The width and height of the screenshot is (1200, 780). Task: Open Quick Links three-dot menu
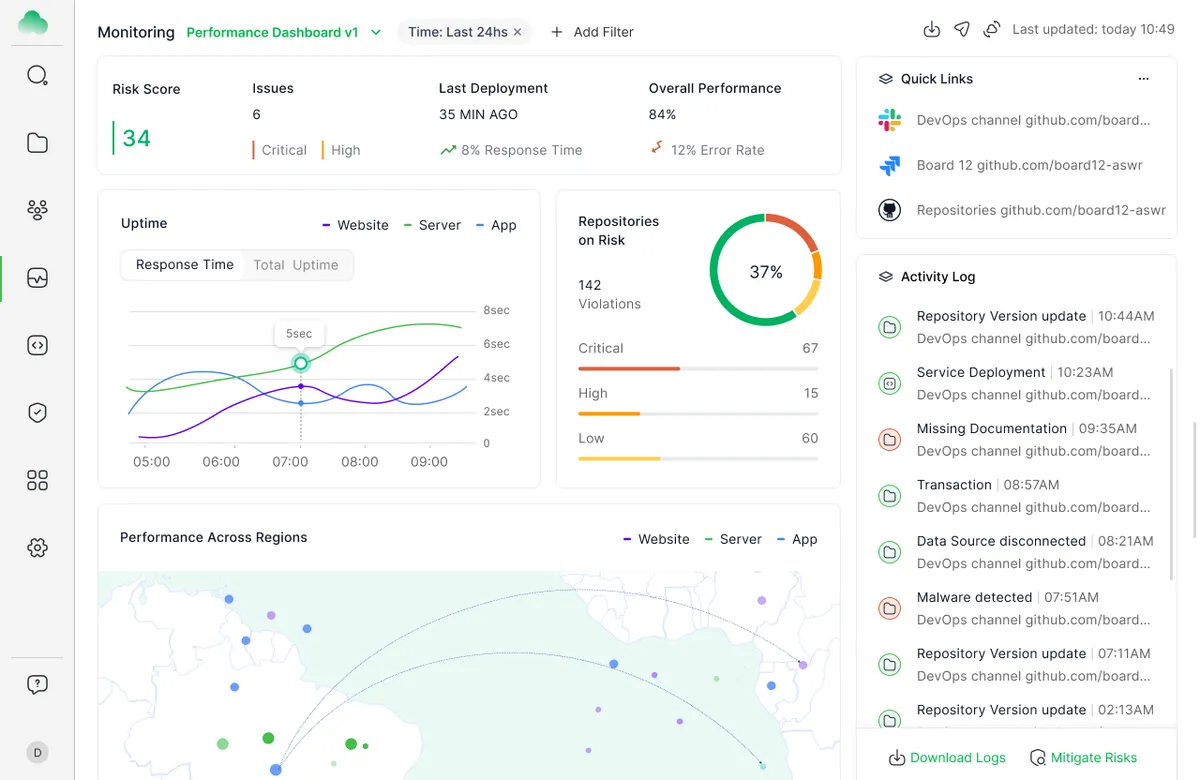click(1144, 79)
